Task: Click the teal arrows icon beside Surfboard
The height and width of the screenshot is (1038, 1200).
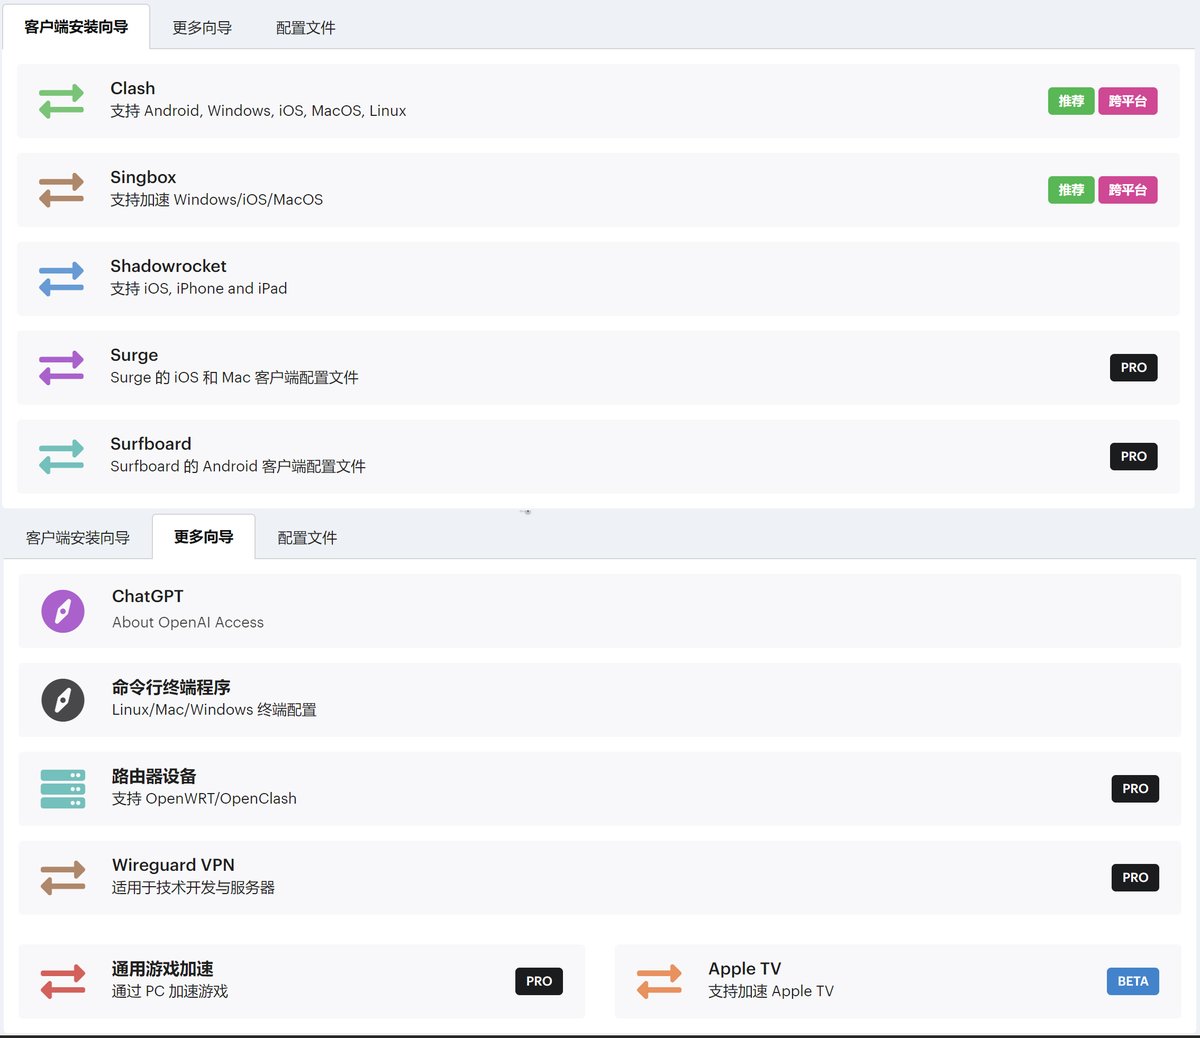Action: [x=61, y=457]
